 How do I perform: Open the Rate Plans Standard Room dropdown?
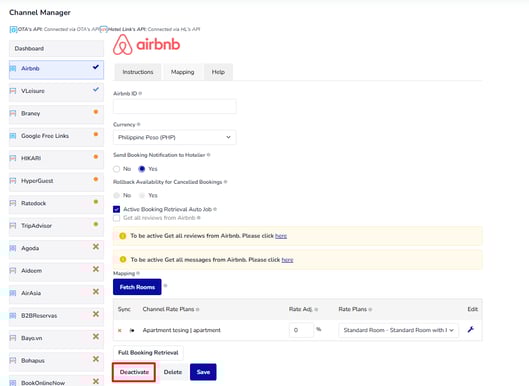[x=398, y=330]
